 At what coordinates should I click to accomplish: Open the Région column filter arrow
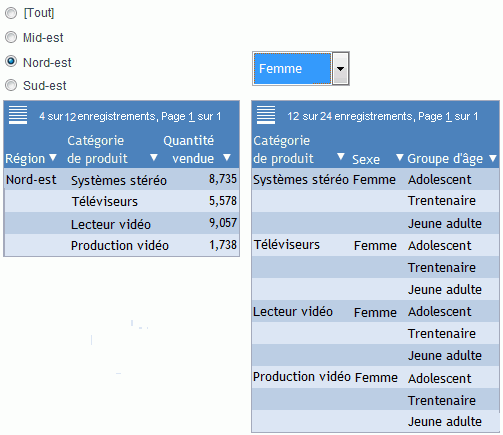[x=53, y=157]
